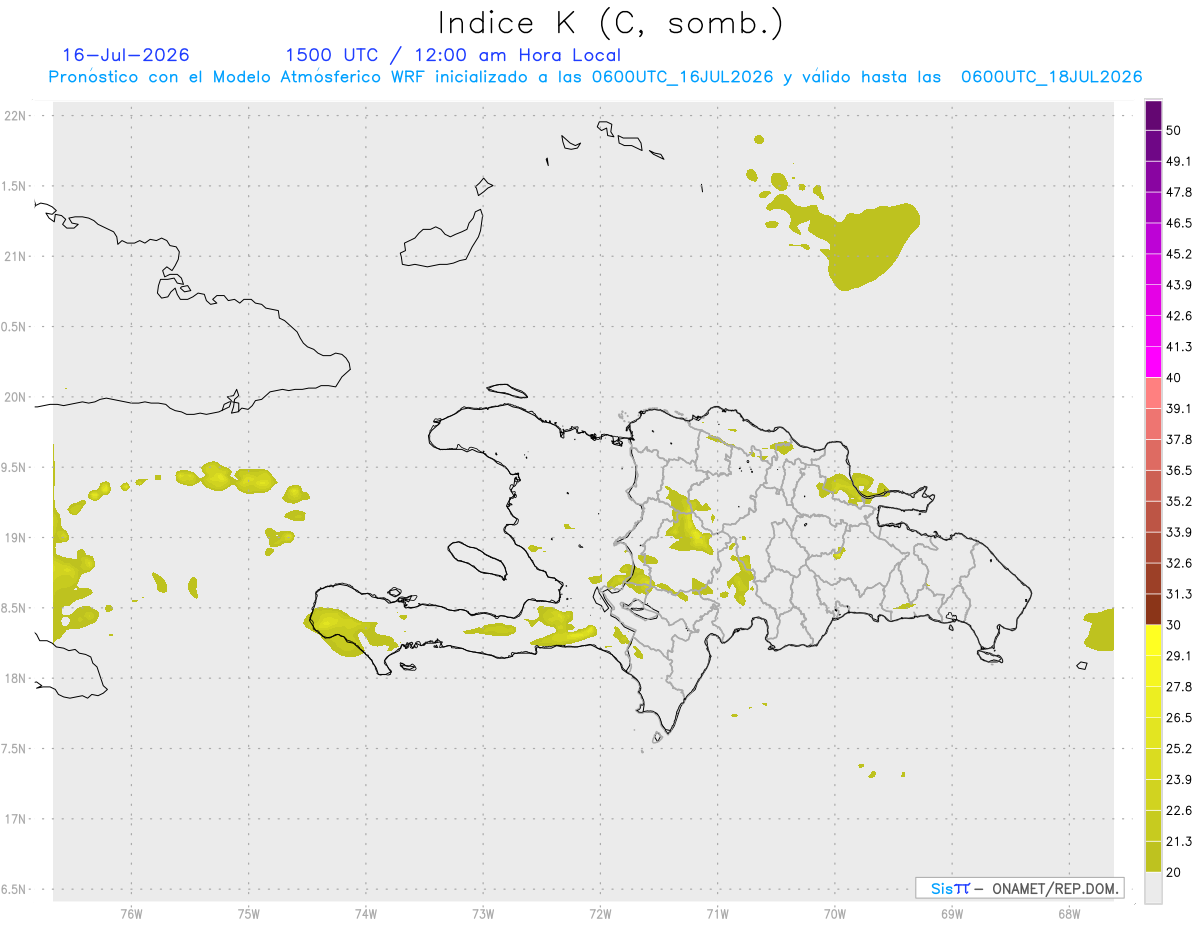
Task: Click the color scale value '42.6'
Action: click(x=1179, y=316)
